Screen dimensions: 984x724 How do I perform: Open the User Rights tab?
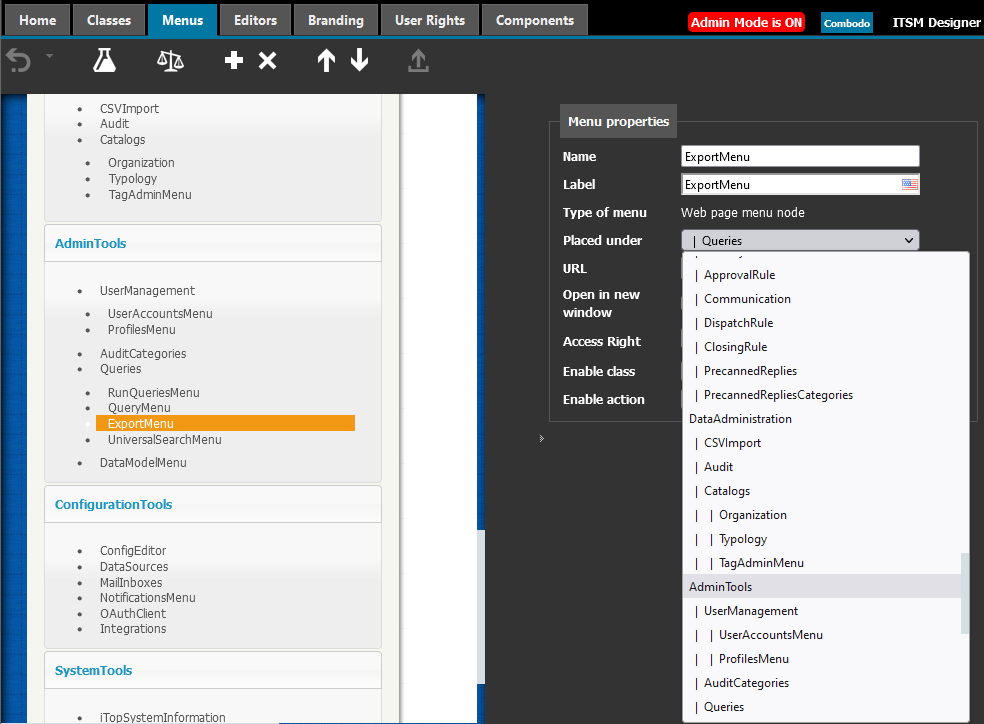(x=430, y=20)
